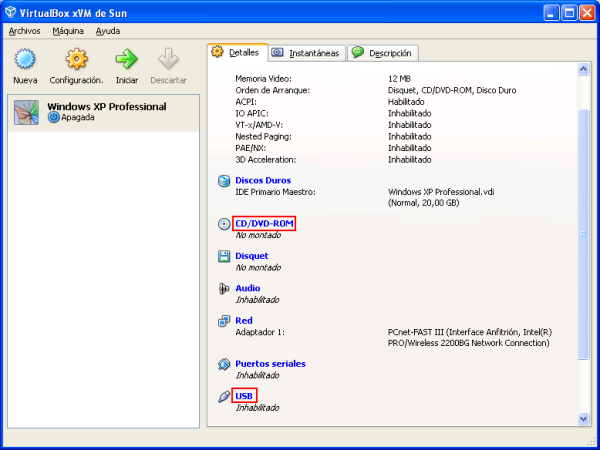Switch to the Descripción tab

pyautogui.click(x=384, y=52)
